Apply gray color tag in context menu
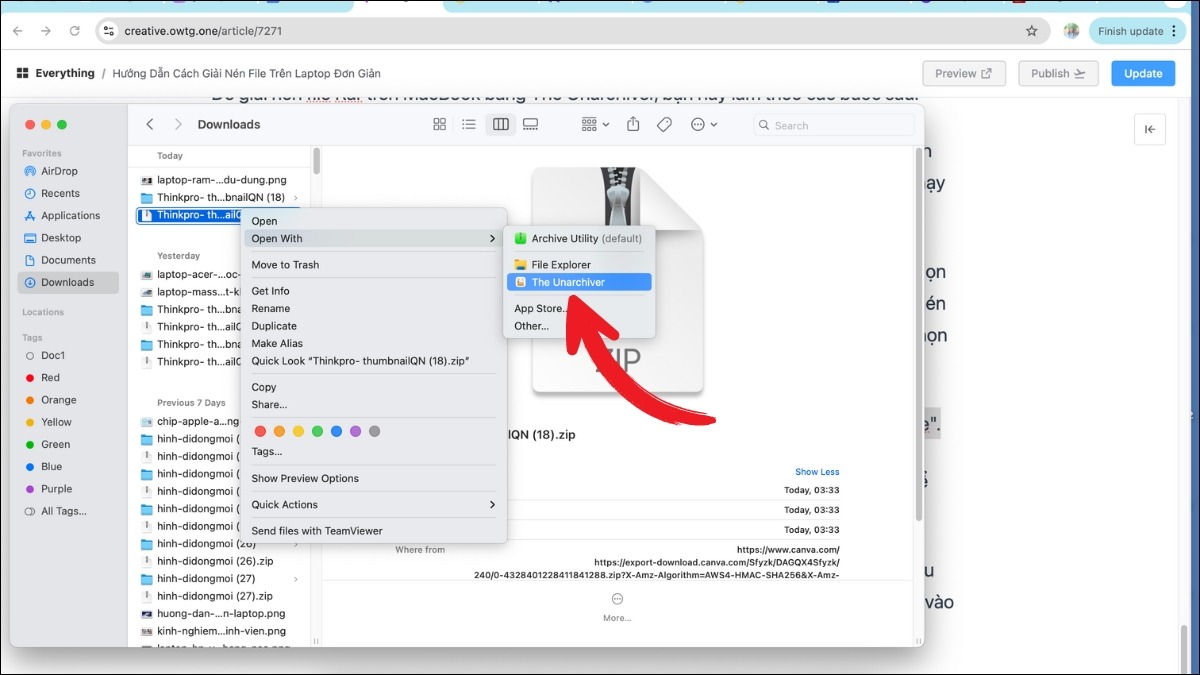The width and height of the screenshot is (1200, 675). click(x=374, y=431)
